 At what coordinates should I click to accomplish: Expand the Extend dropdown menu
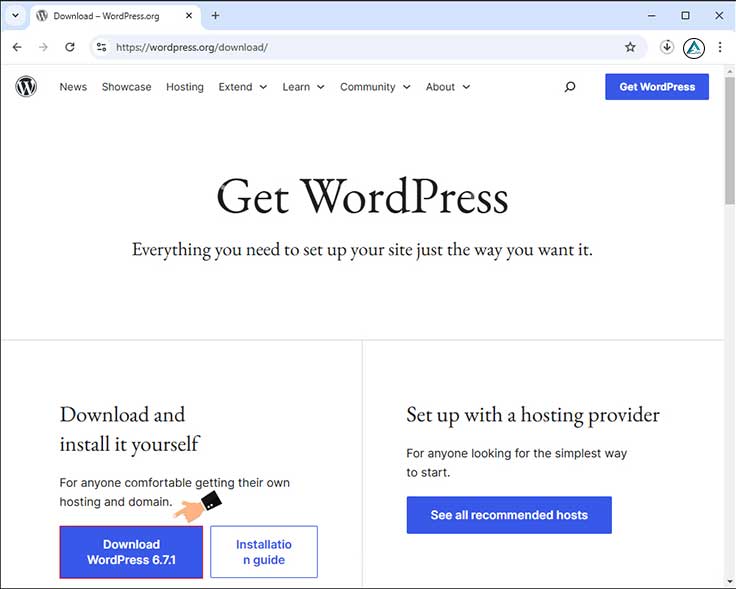(243, 87)
